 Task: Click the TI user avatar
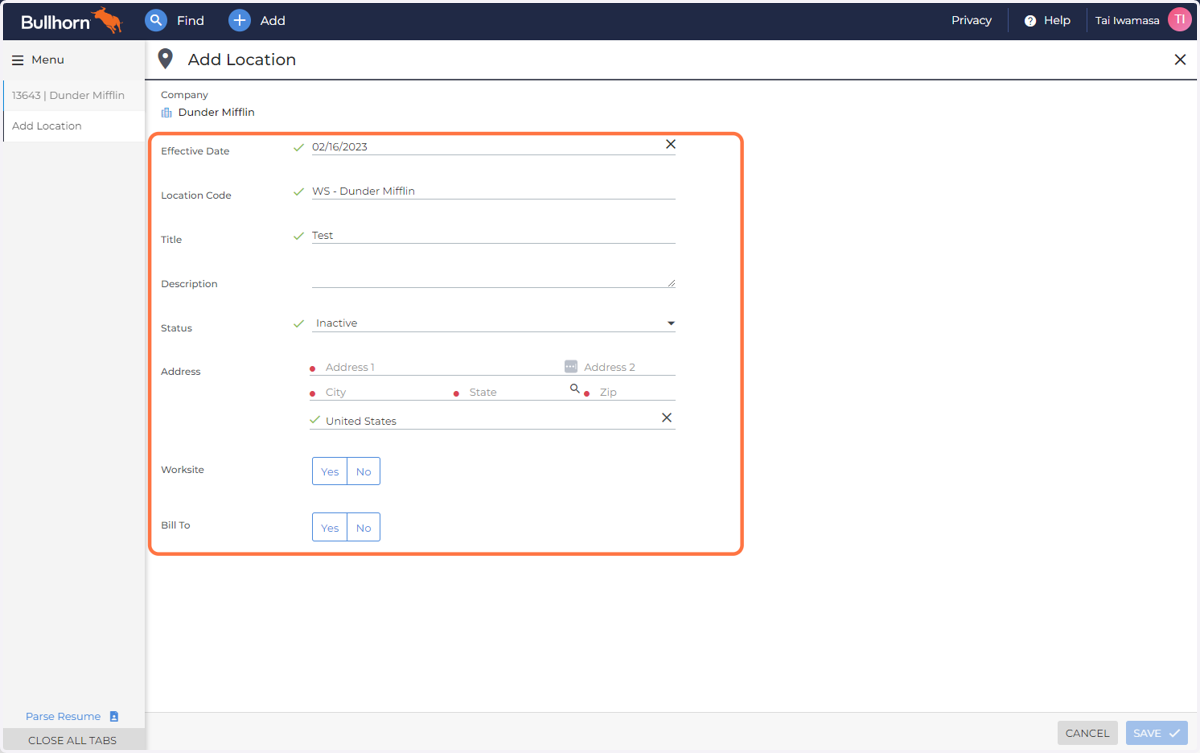click(1179, 20)
